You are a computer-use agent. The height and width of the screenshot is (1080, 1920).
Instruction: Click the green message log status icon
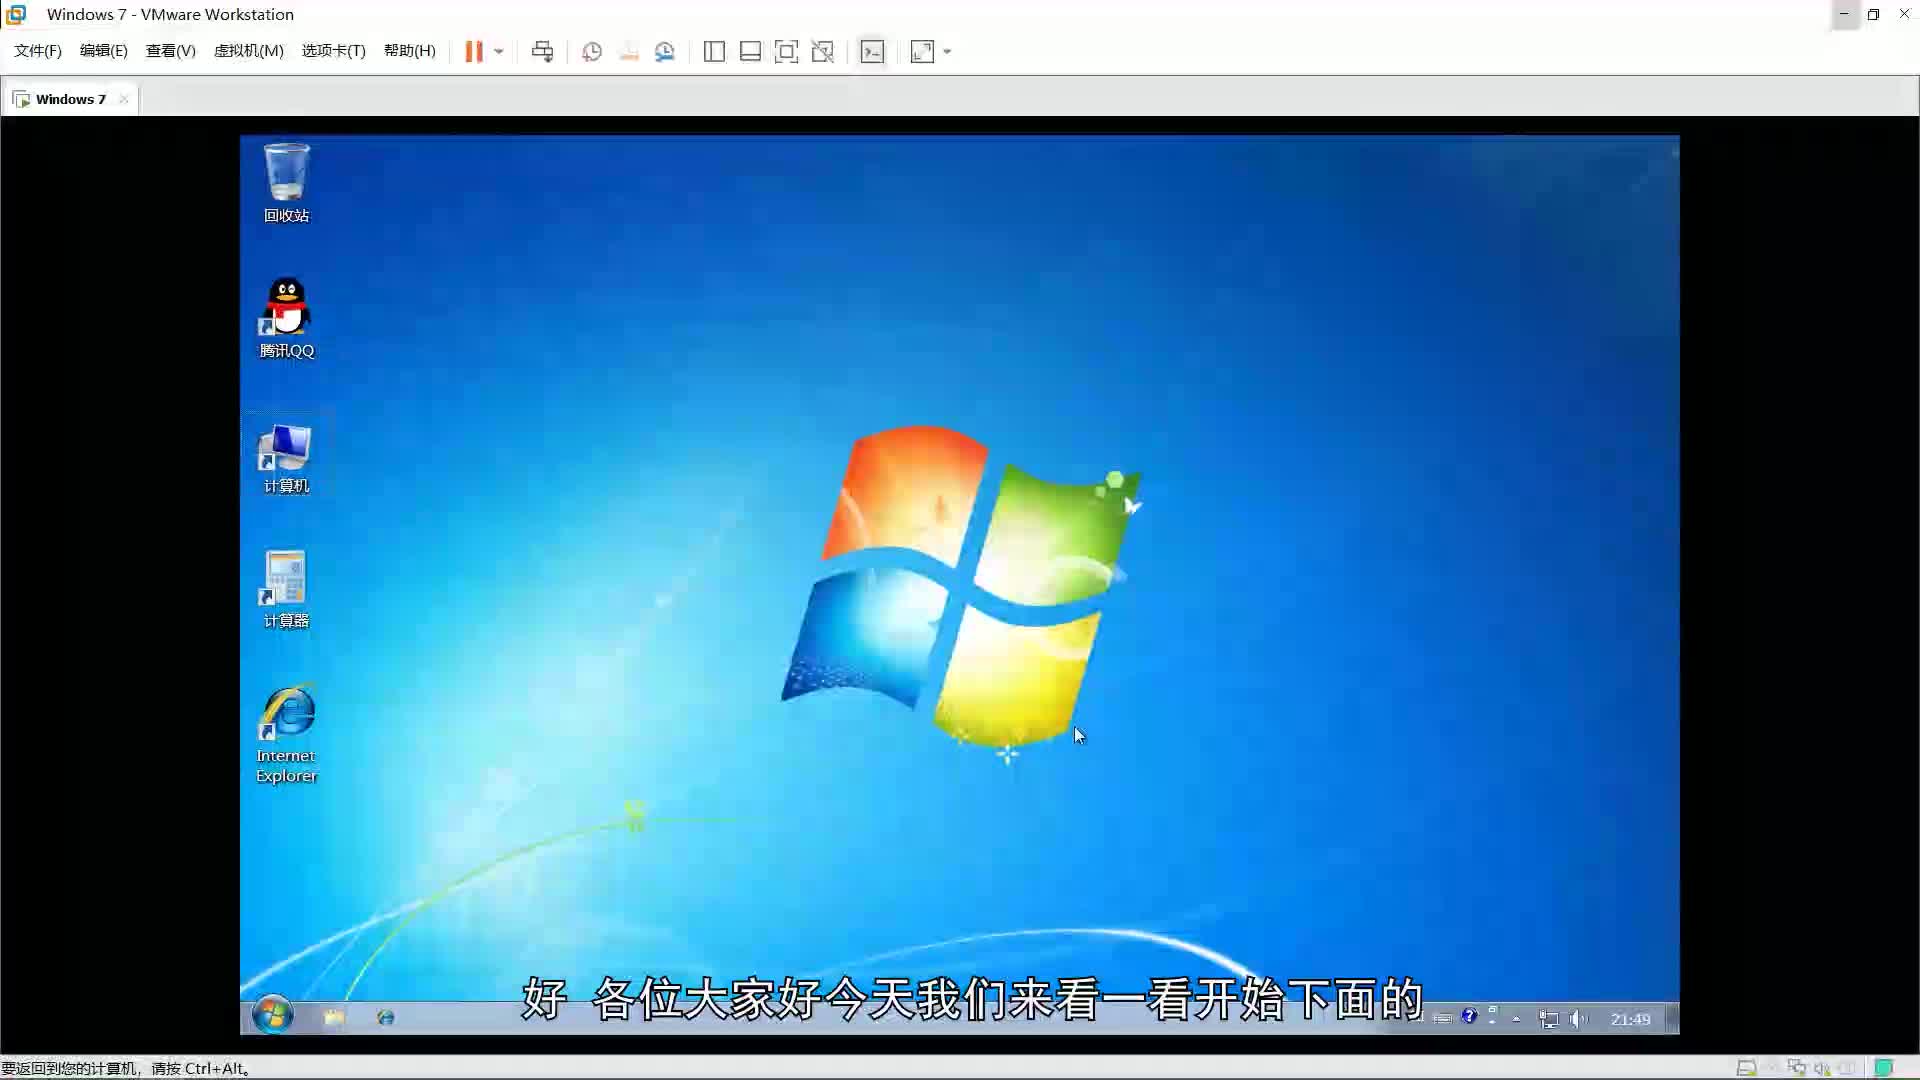pyautogui.click(x=1884, y=1068)
